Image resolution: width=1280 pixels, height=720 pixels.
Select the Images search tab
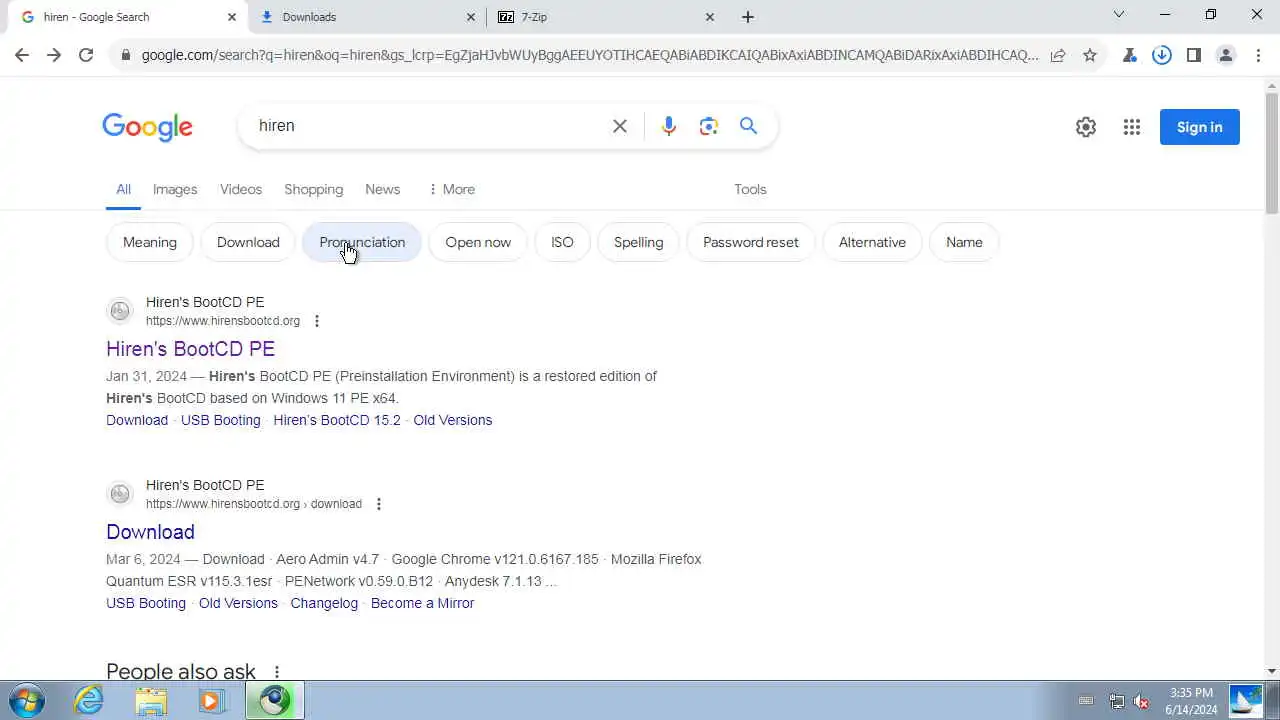pyautogui.click(x=175, y=189)
